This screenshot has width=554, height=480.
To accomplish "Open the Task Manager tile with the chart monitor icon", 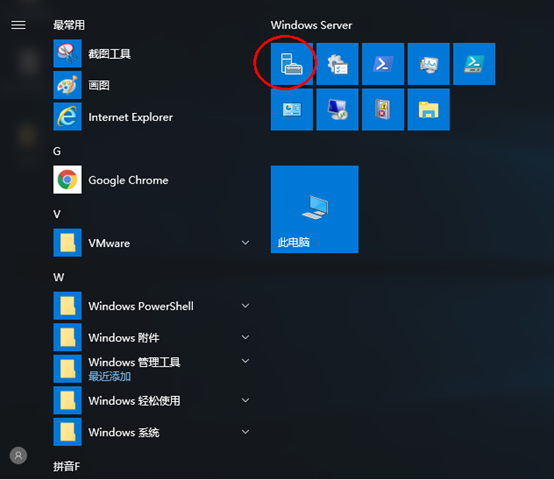I will pos(429,64).
